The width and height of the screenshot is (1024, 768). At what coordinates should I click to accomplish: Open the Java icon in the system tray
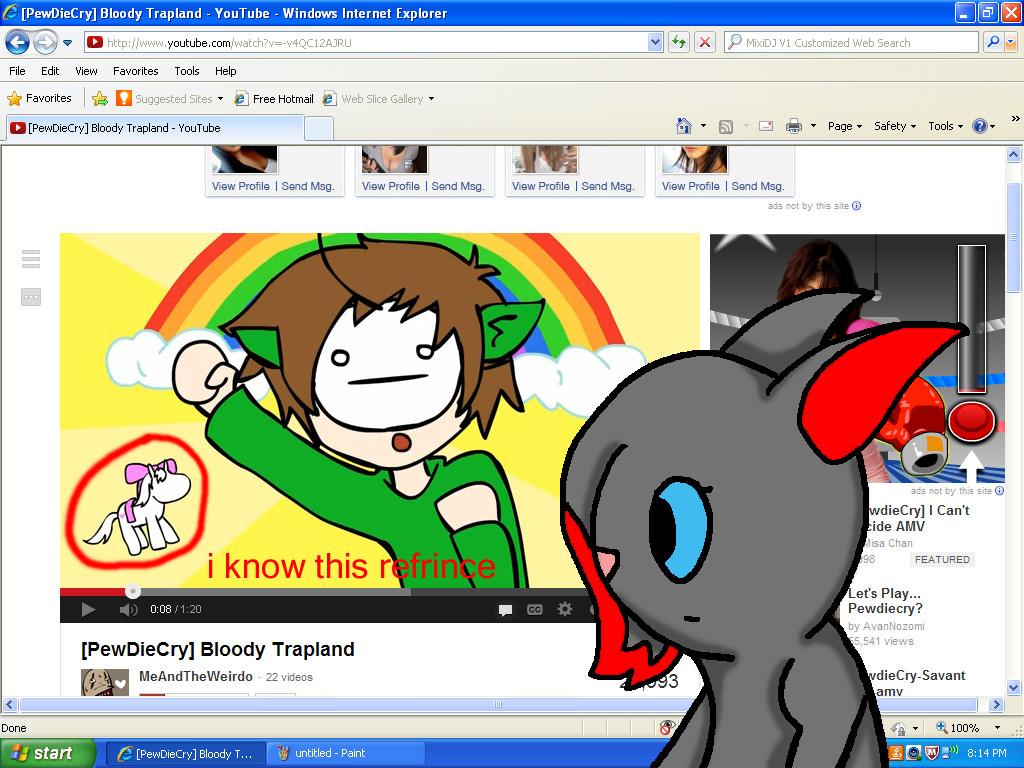[897, 753]
